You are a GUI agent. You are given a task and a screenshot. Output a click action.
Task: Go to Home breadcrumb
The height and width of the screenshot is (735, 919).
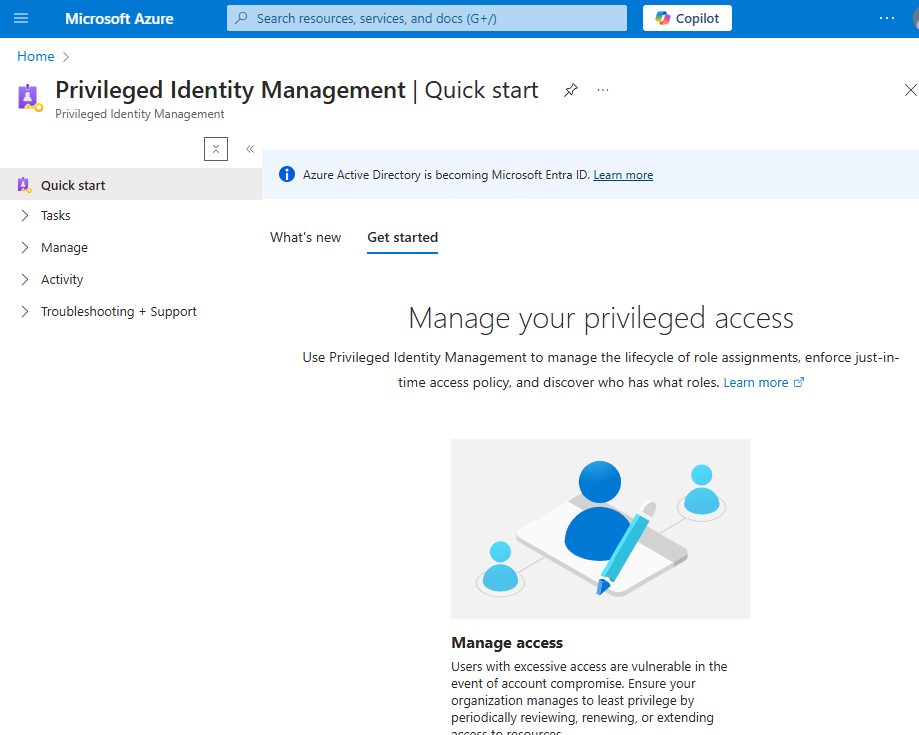coord(35,56)
